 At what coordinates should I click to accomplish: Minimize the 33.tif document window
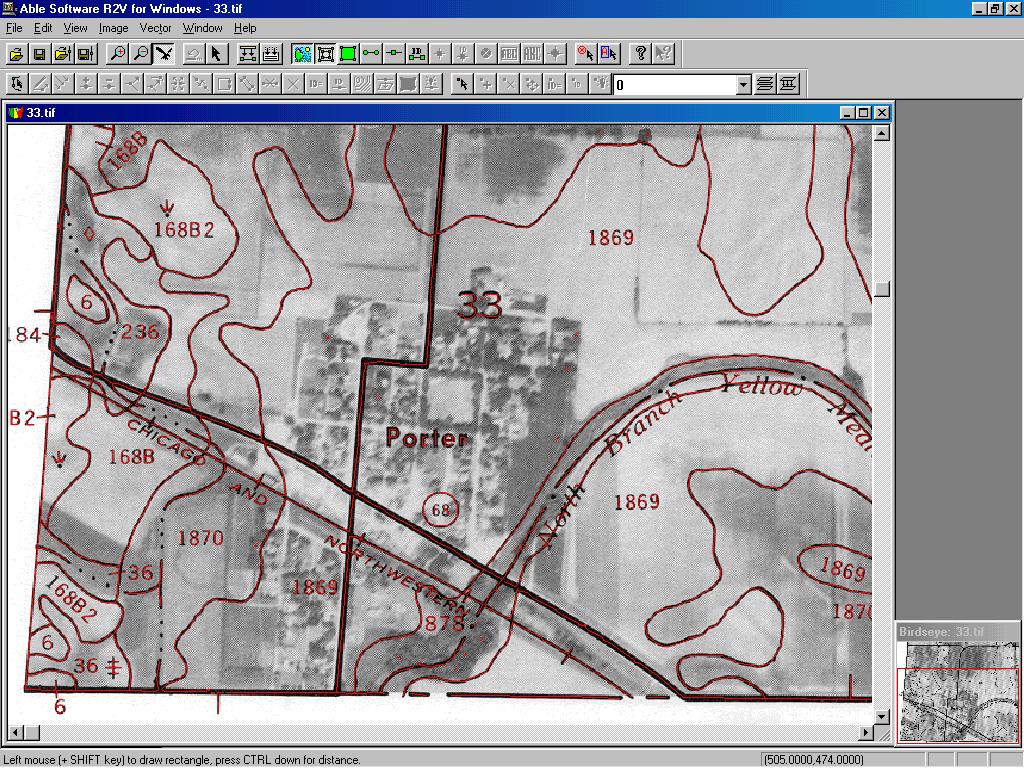click(x=848, y=112)
